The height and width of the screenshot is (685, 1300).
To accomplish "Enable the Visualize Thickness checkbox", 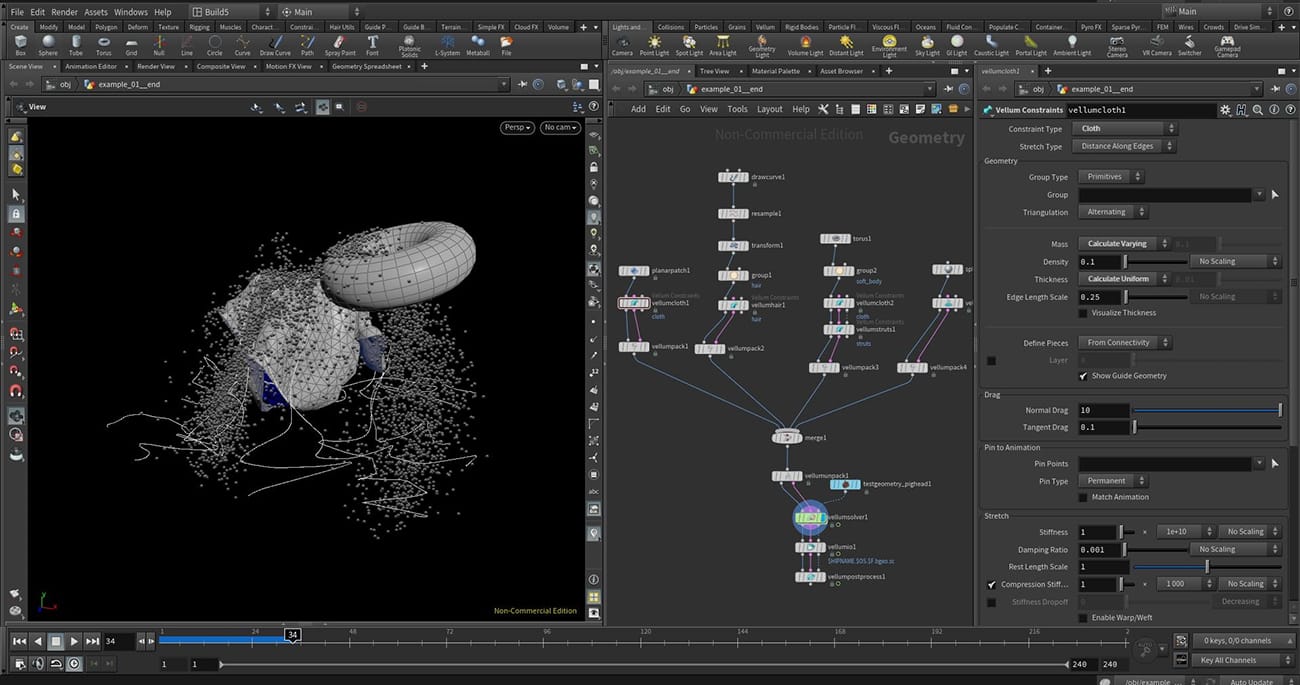I will [1085, 312].
